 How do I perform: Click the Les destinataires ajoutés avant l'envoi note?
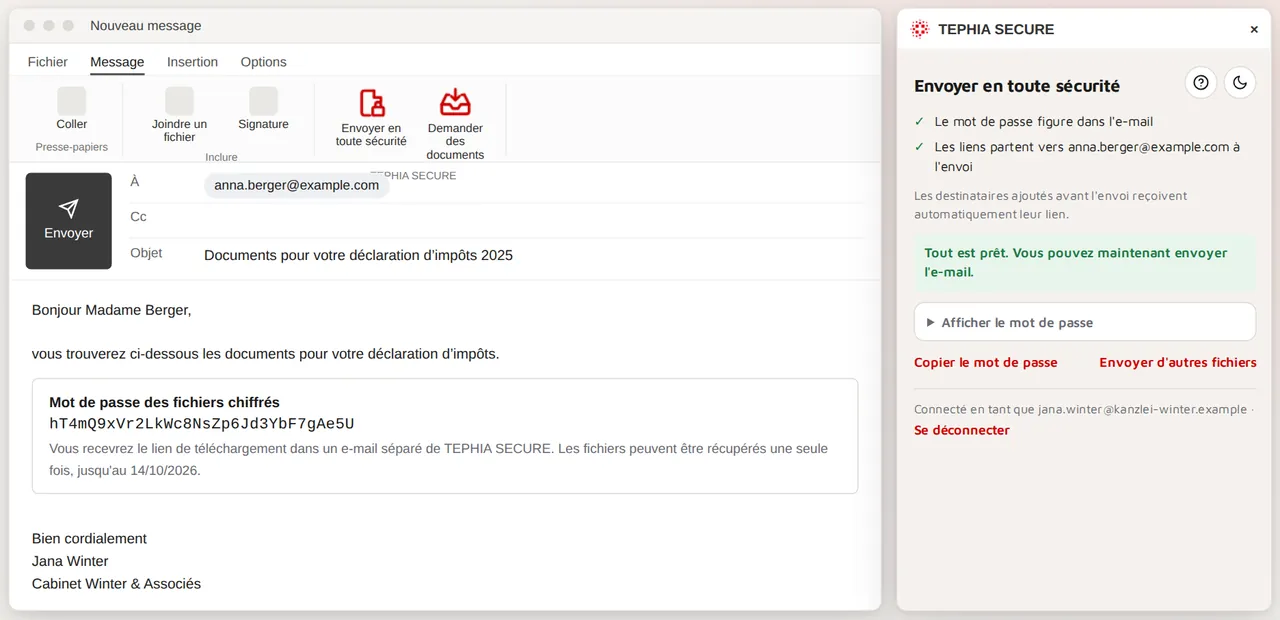click(x=1050, y=205)
